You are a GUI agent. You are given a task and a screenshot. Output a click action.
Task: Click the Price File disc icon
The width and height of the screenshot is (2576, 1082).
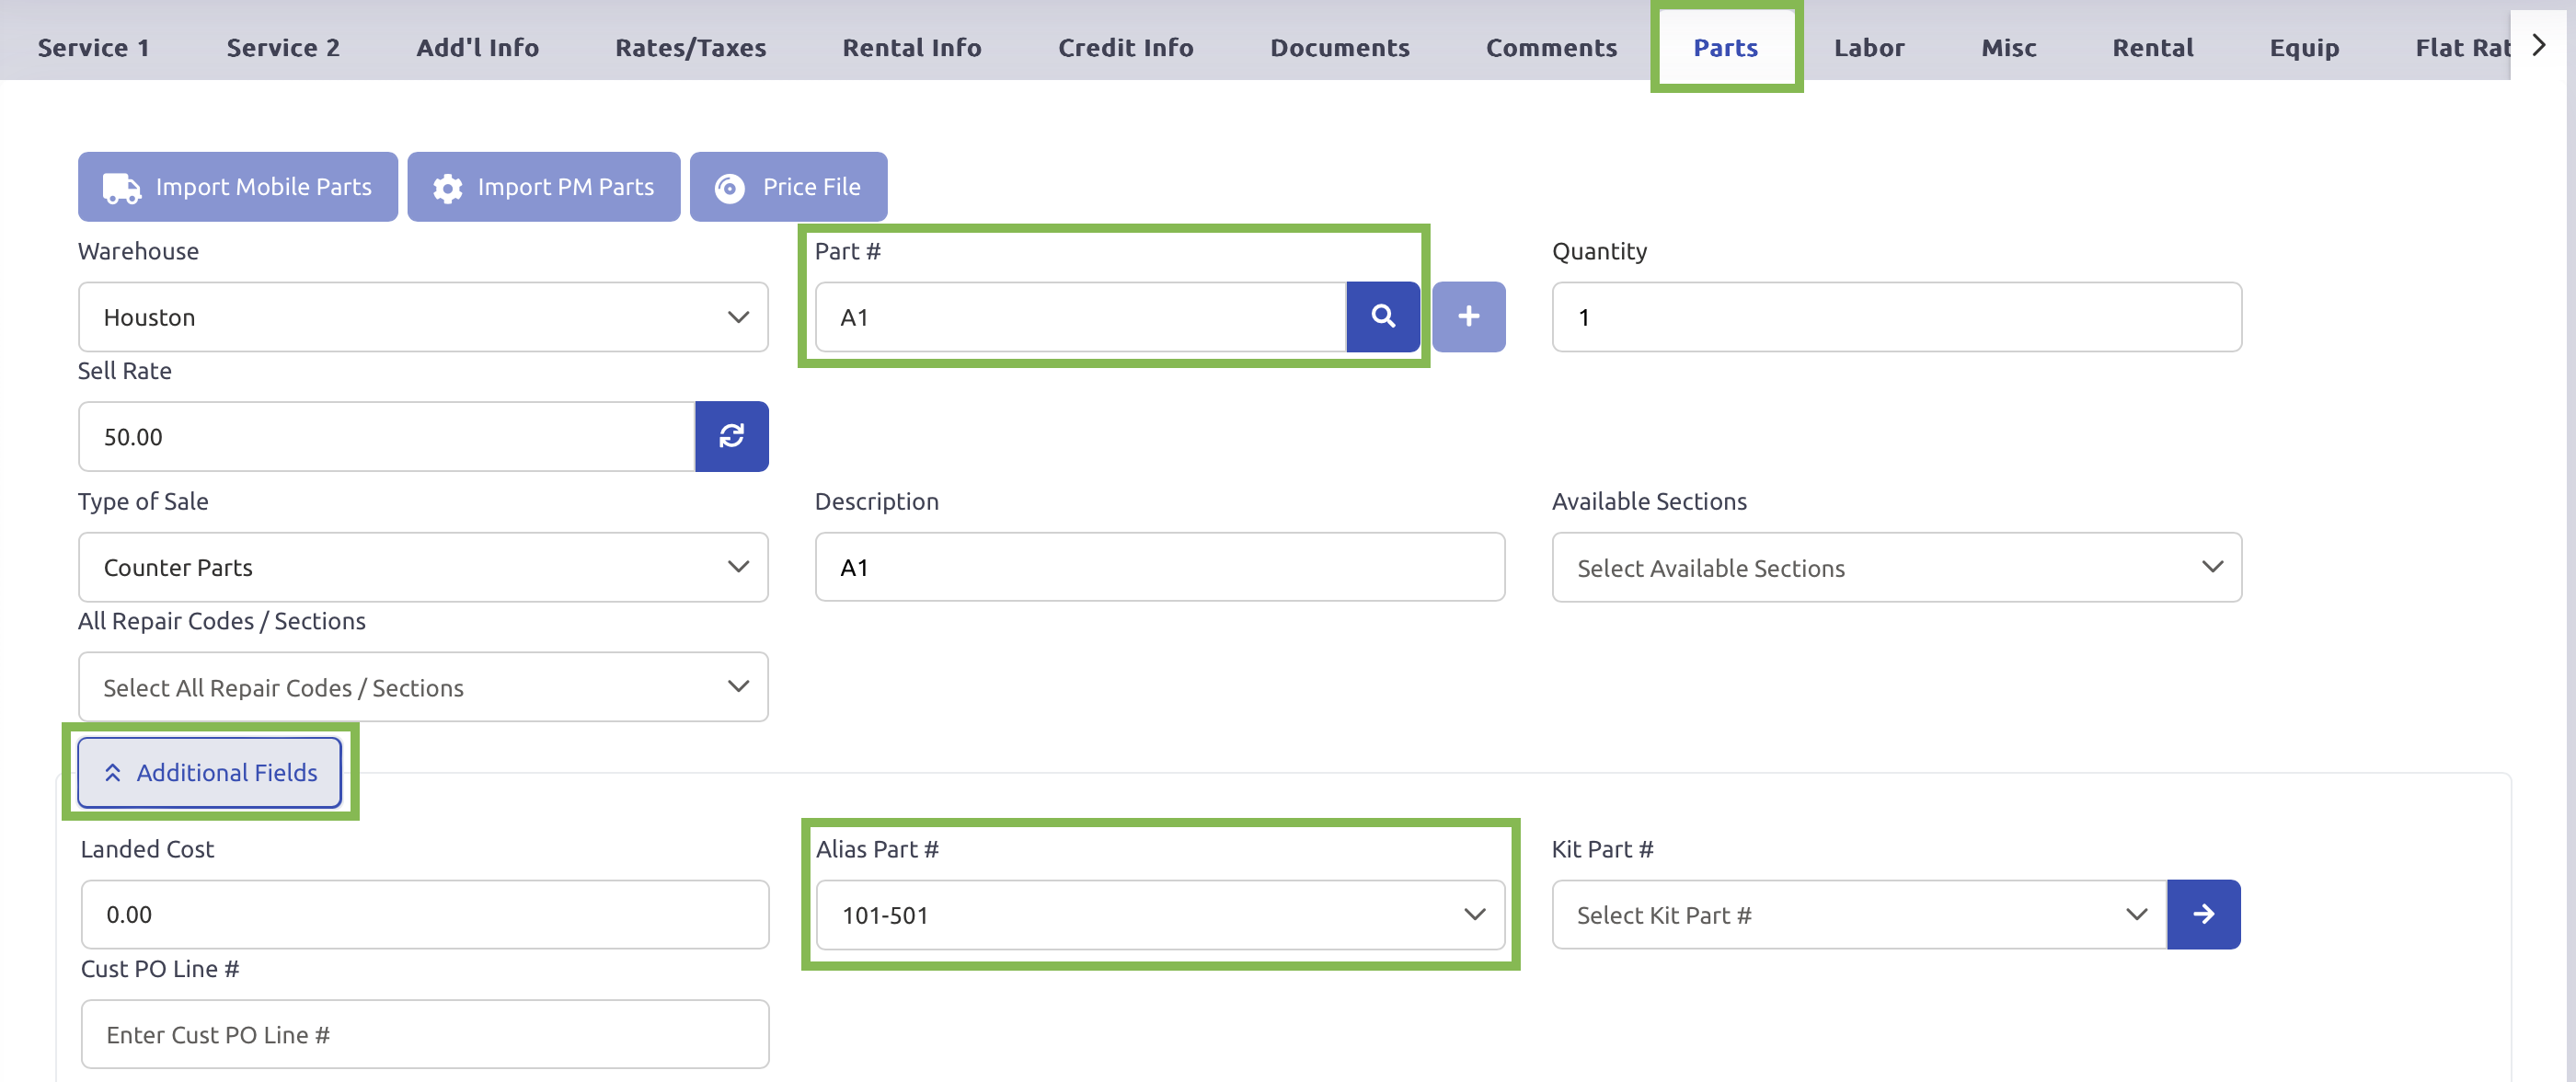coord(730,187)
